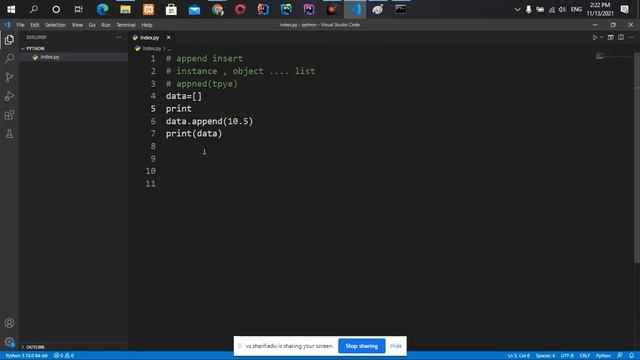Open File Explorer from taskbar
The height and width of the screenshot is (360, 640).
point(125,9)
